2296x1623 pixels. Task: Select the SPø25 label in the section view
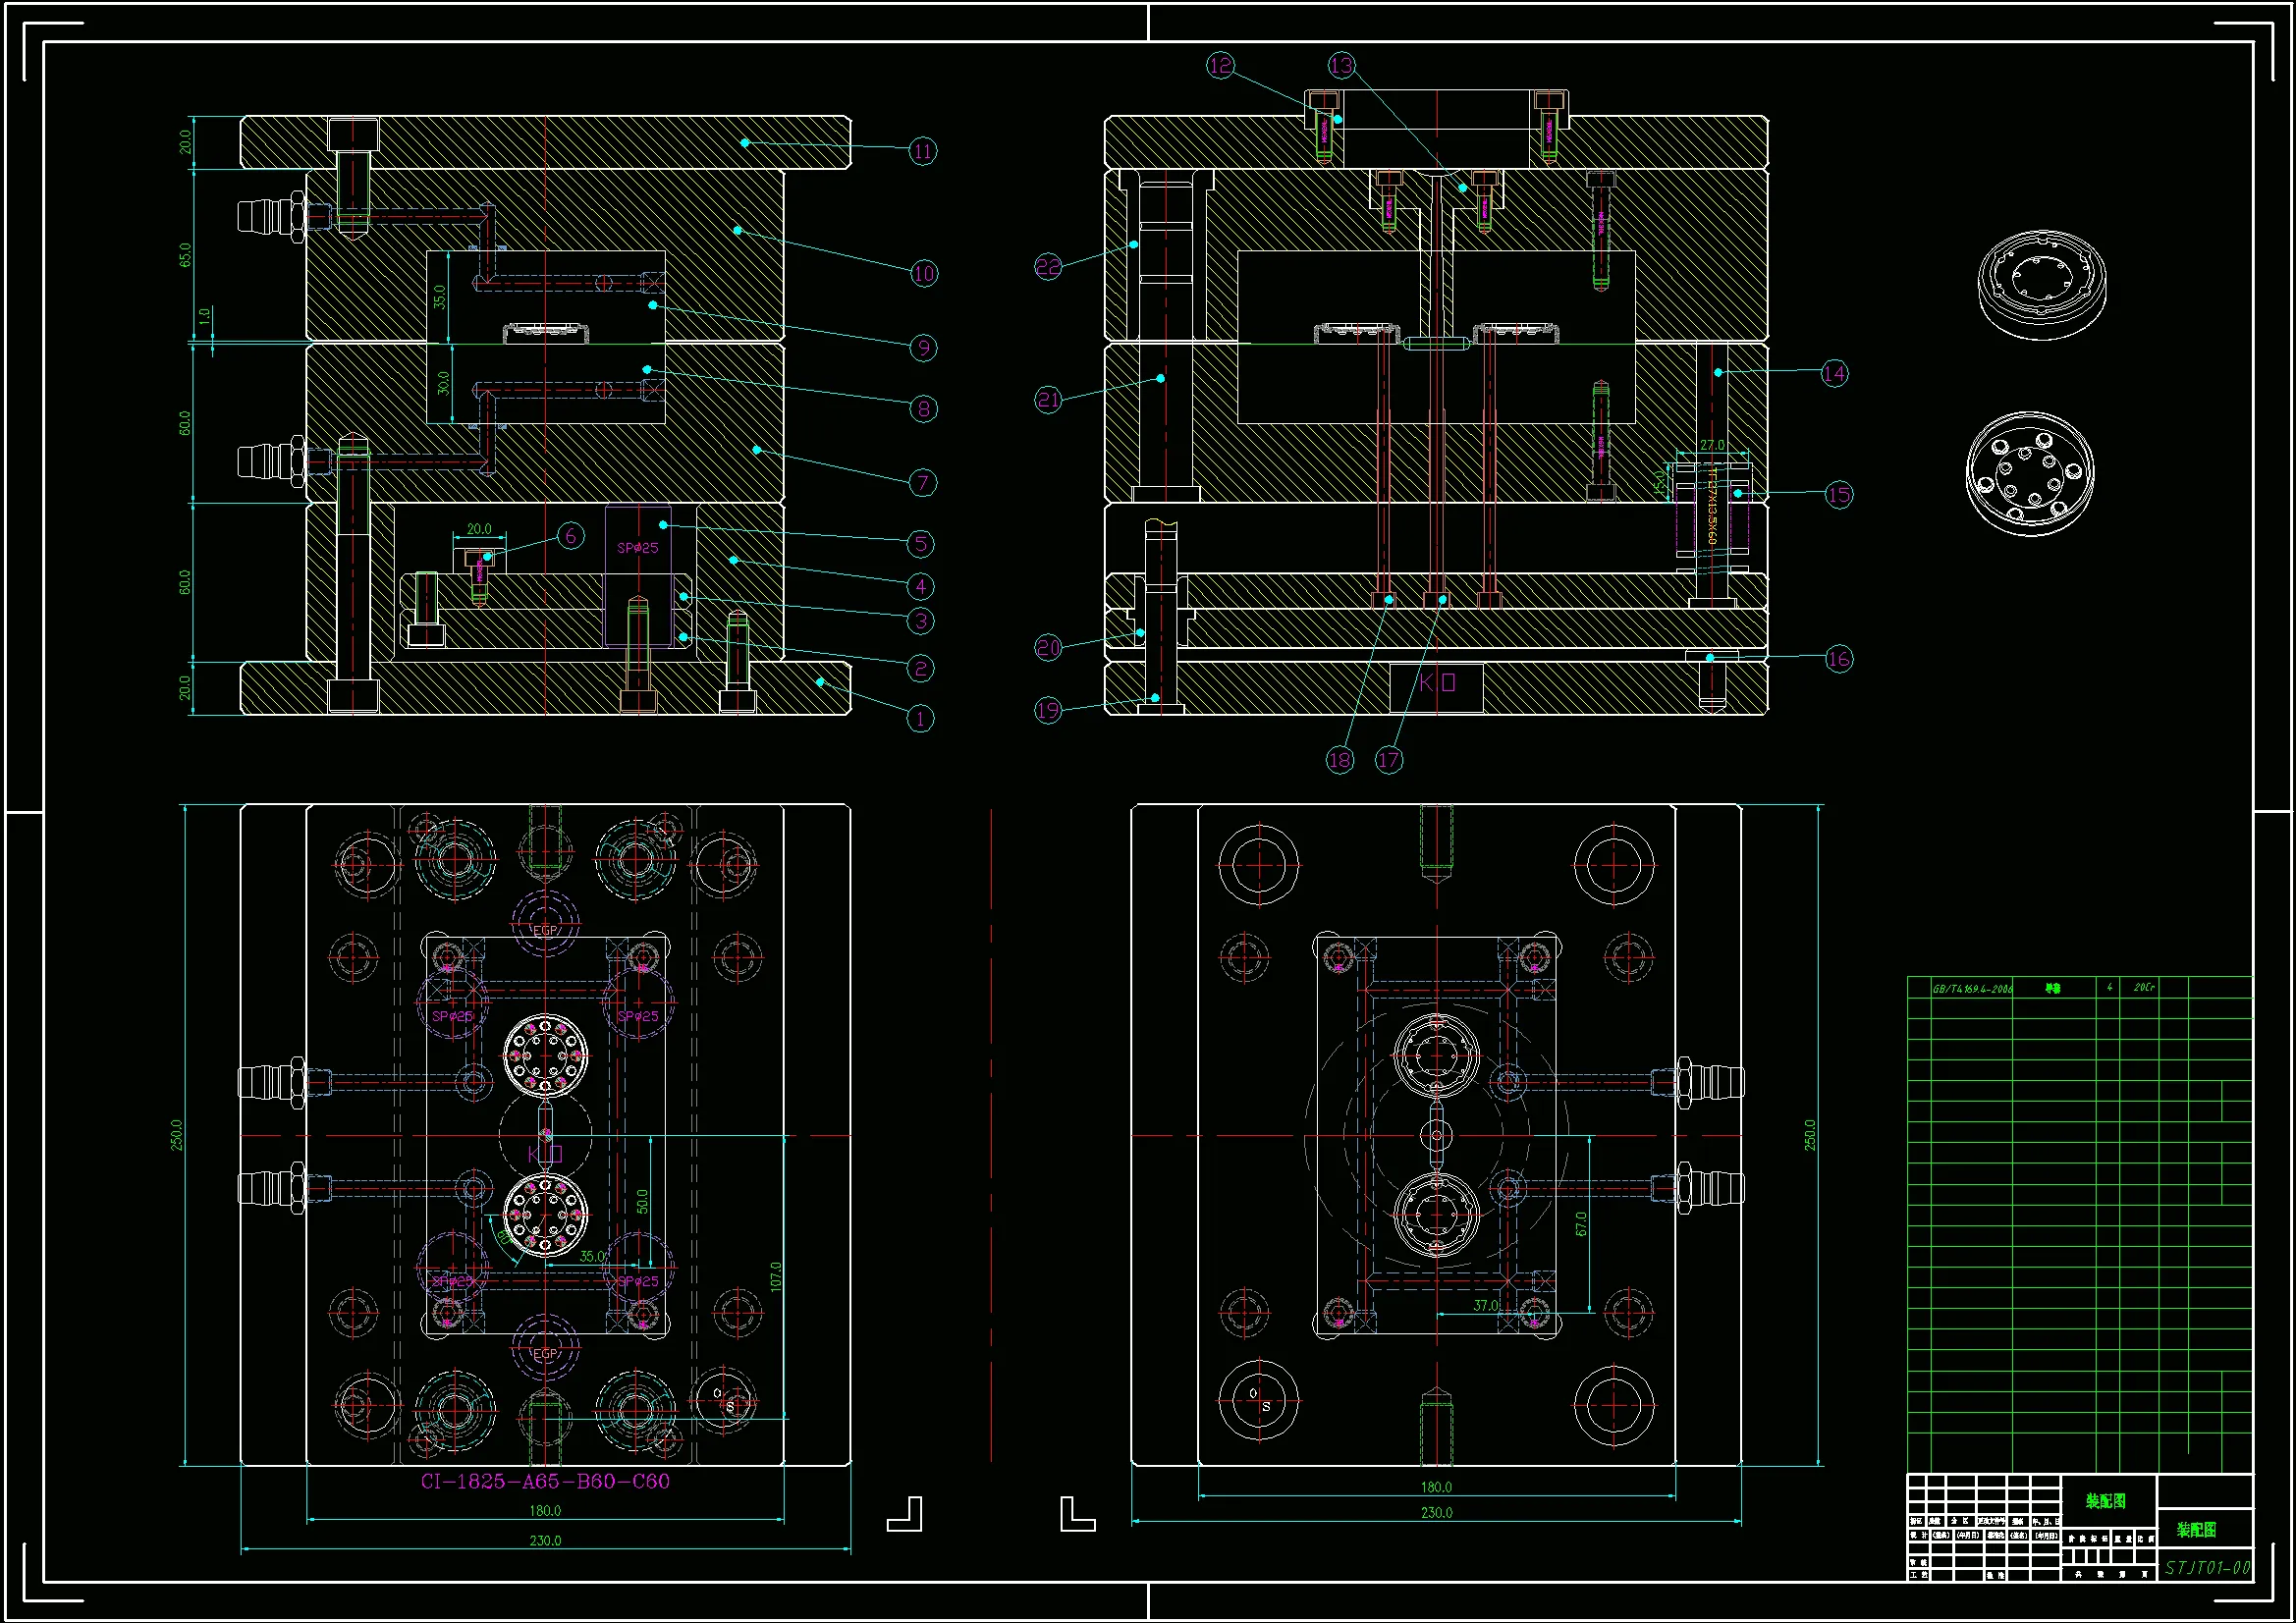point(637,547)
